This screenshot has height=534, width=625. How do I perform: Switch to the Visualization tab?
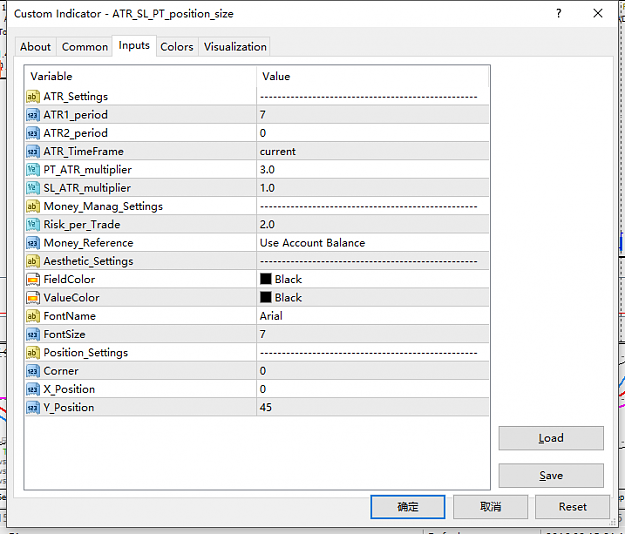(235, 47)
